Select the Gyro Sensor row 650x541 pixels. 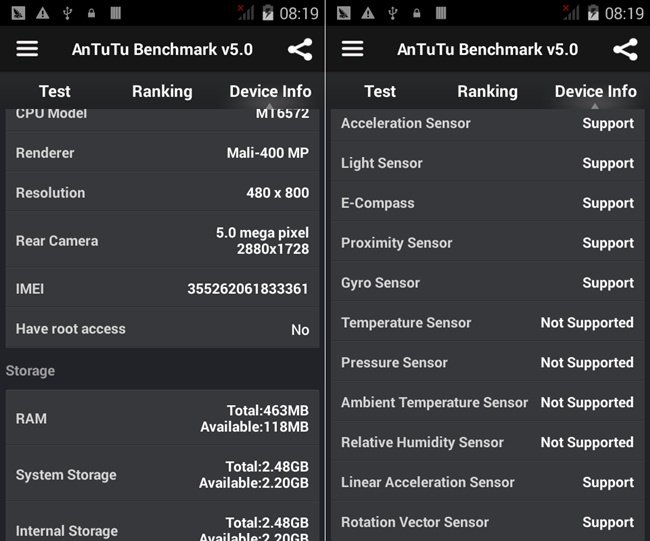[487, 283]
